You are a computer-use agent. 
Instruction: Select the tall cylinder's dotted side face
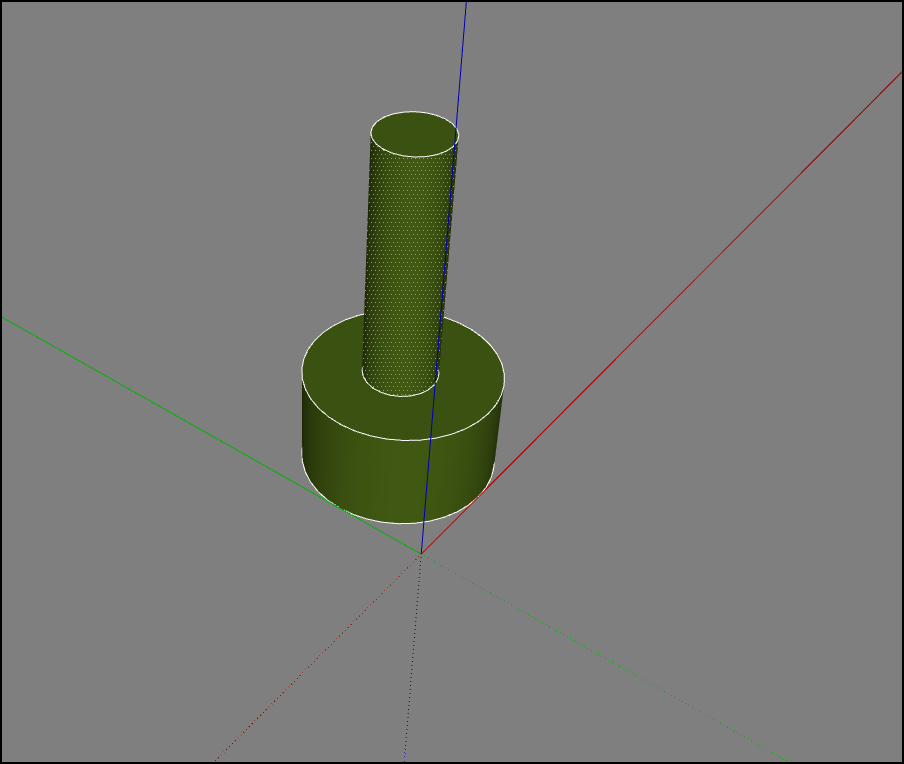point(406,271)
